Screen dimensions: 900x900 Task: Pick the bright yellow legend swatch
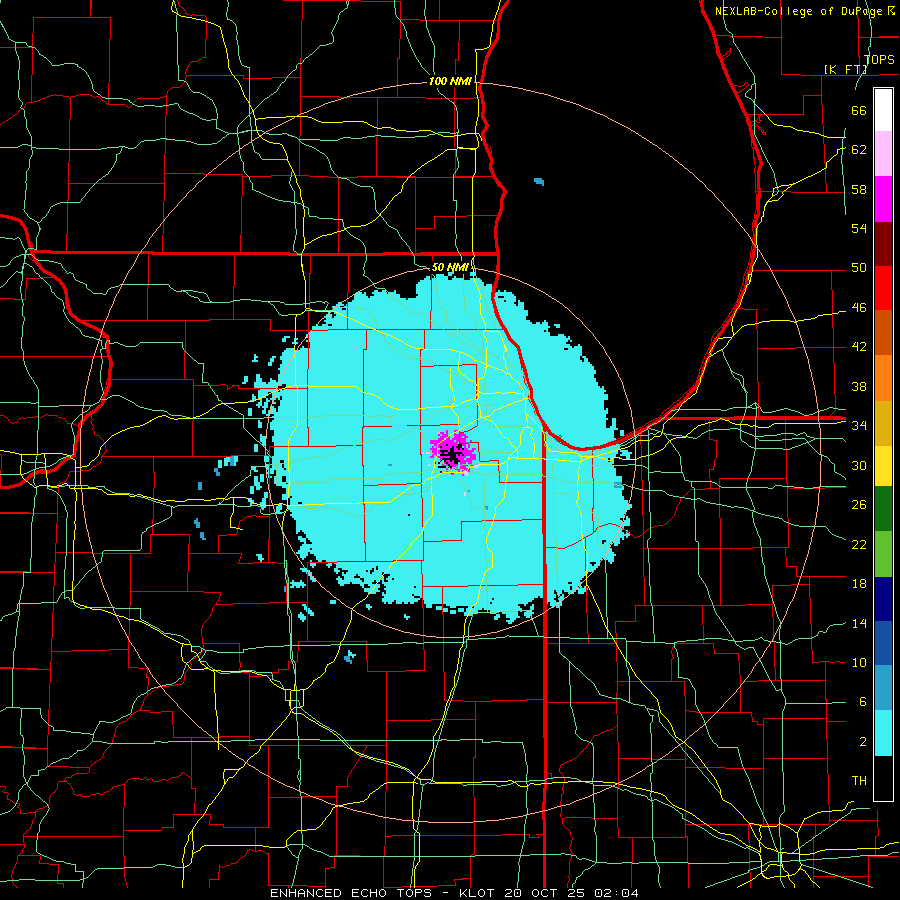[883, 465]
